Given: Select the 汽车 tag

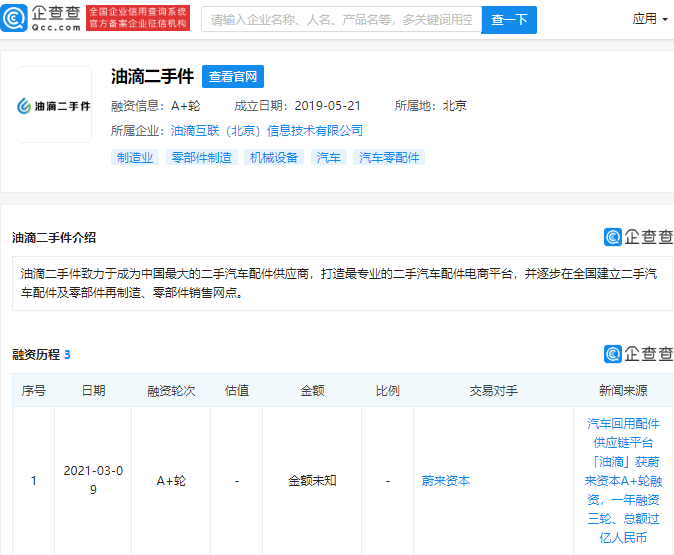Looking at the screenshot, I should click(x=329, y=157).
